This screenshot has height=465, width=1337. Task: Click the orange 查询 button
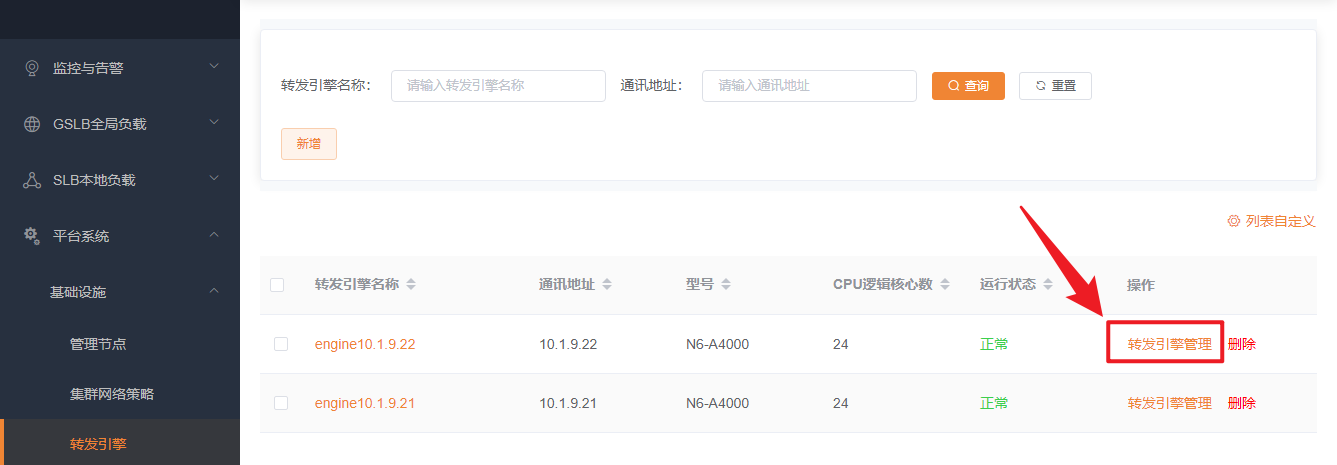coord(968,86)
